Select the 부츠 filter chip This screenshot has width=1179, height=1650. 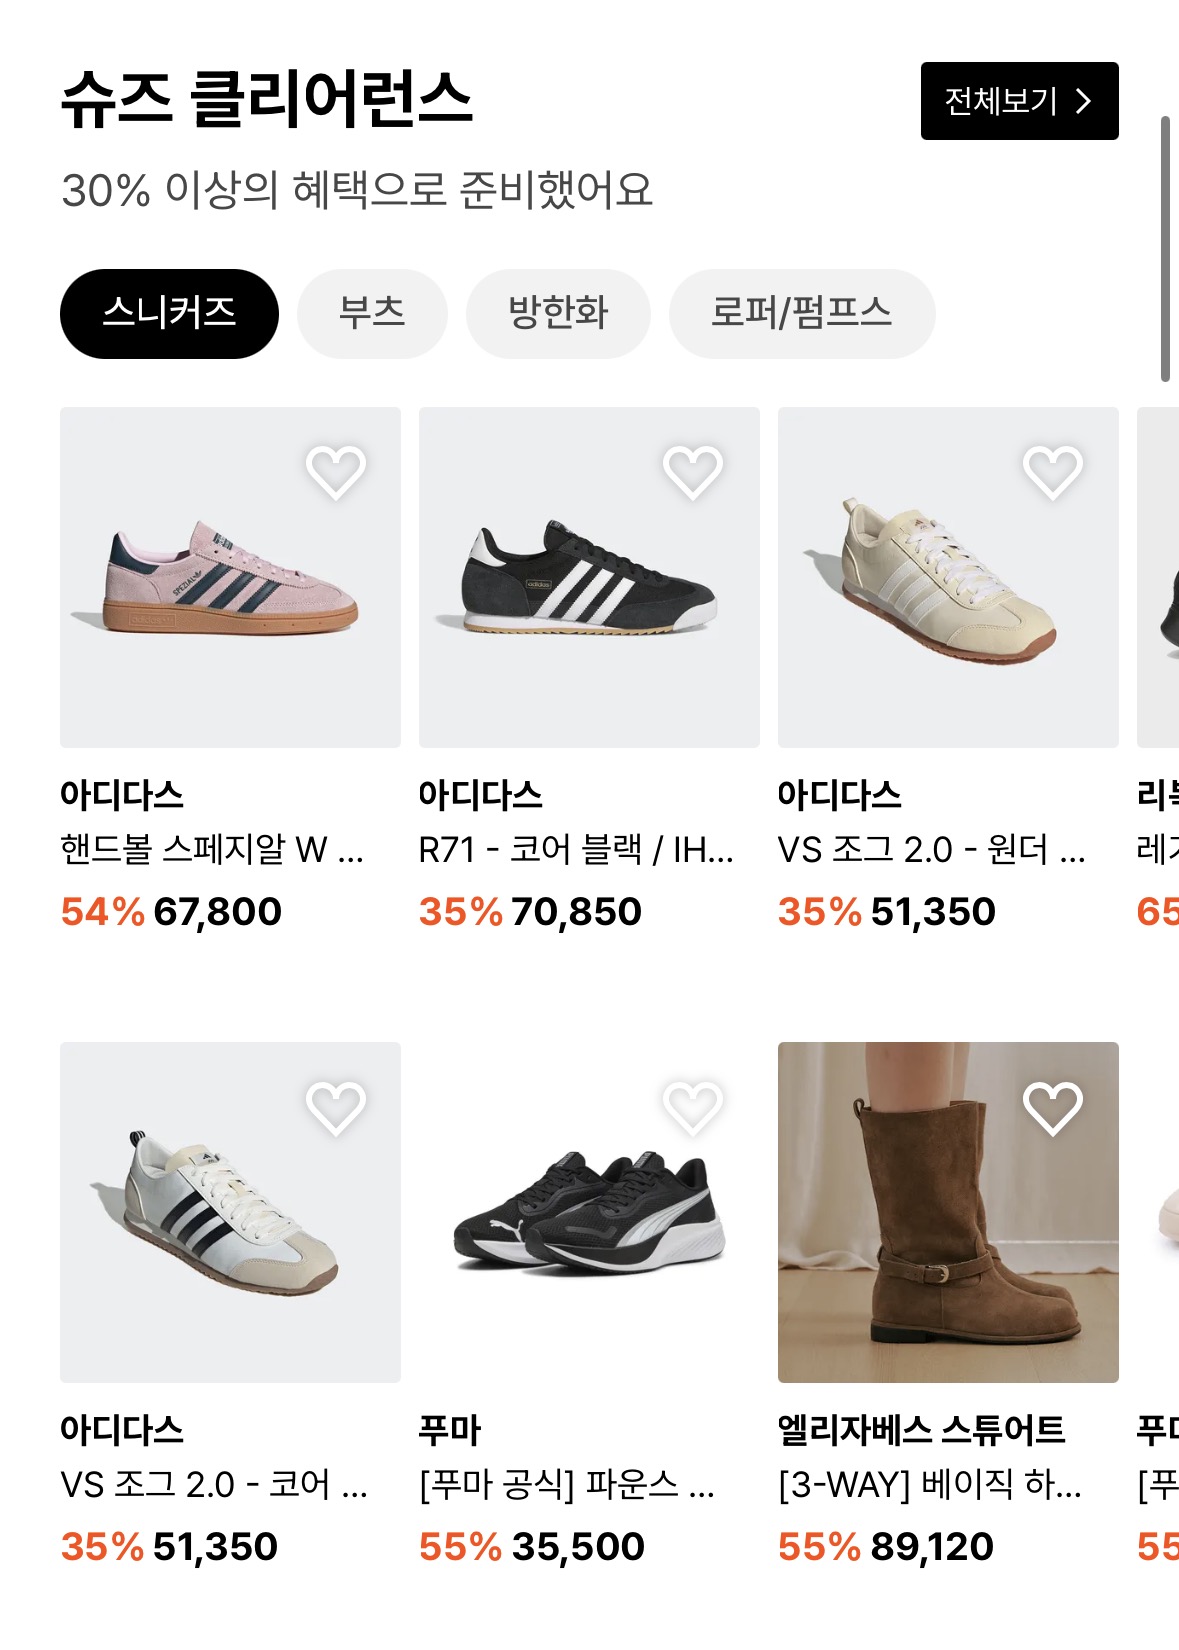pos(370,313)
